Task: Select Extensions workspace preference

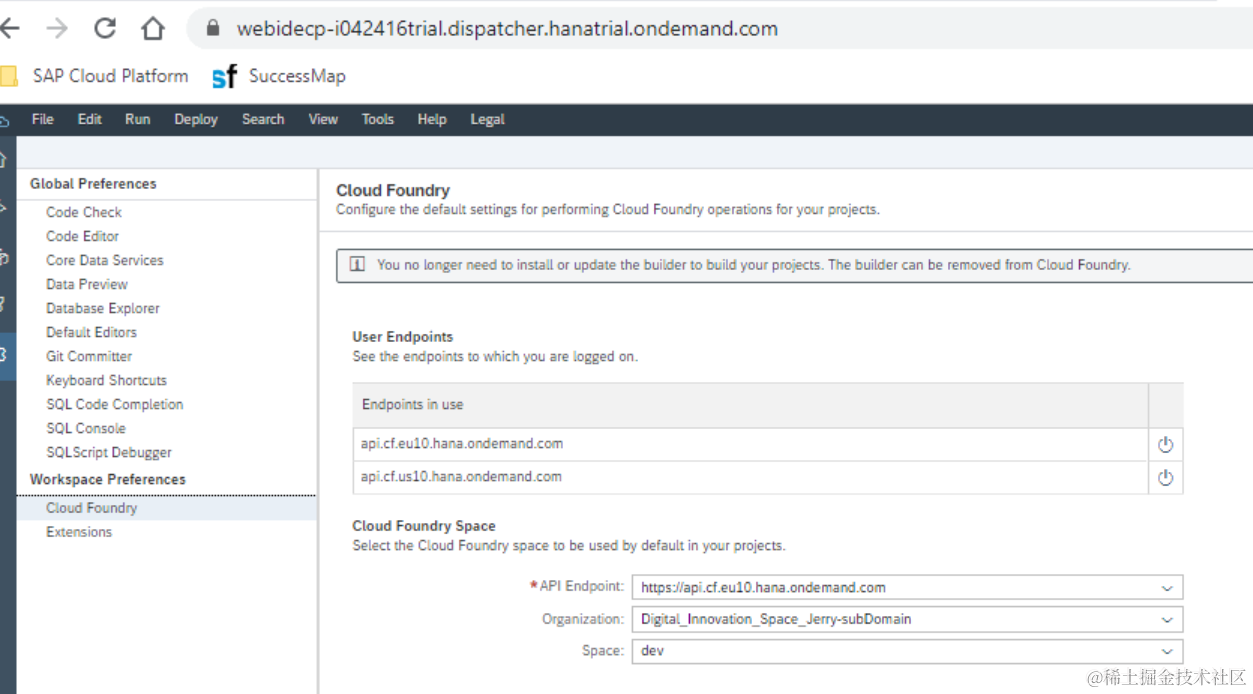Action: (79, 532)
